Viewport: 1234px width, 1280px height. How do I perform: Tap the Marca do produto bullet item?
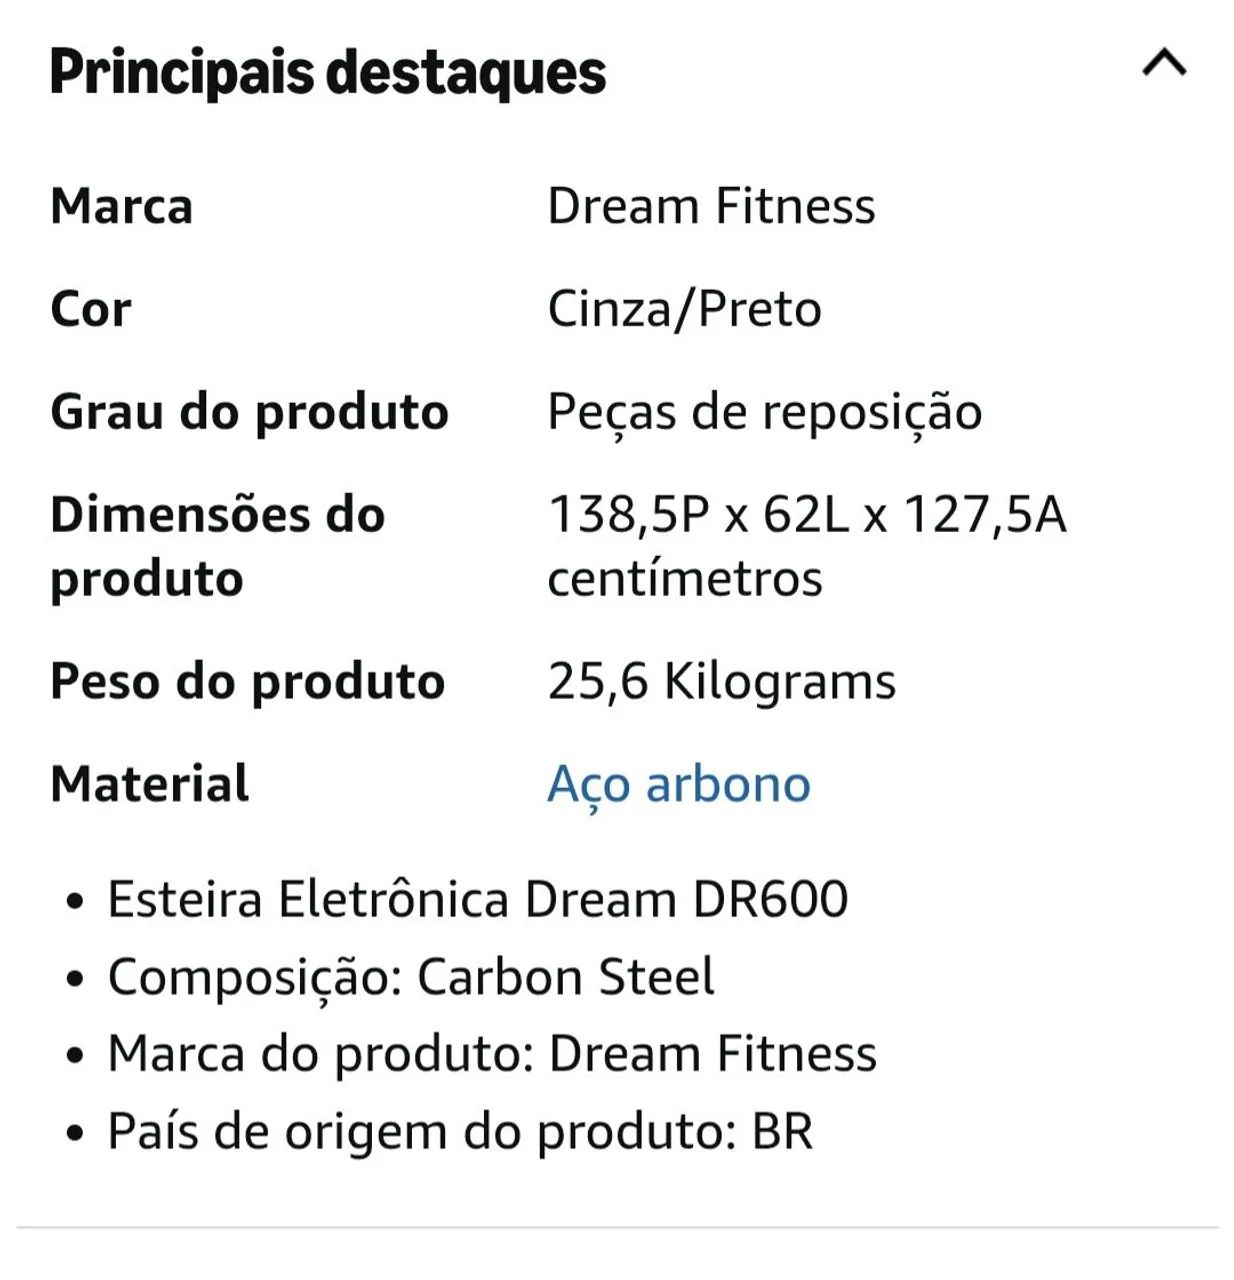tap(492, 1054)
